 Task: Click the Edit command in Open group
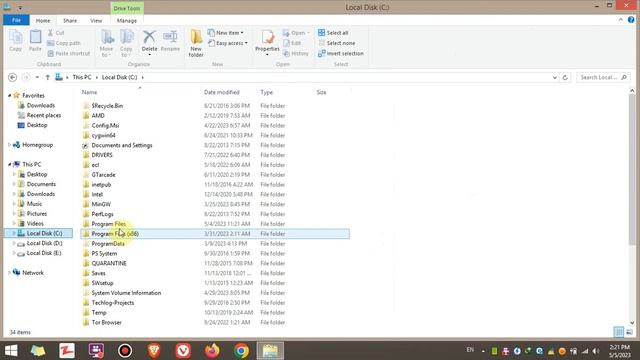point(292,43)
